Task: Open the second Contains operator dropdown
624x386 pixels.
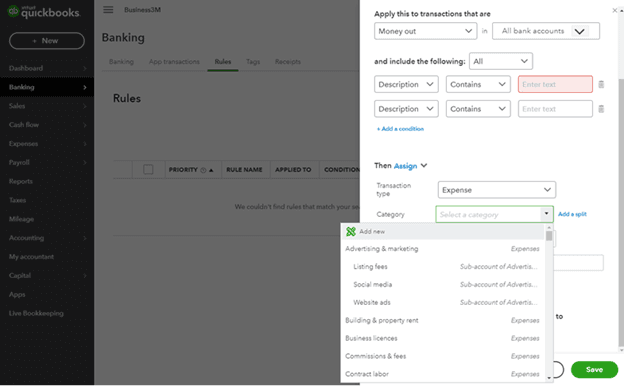Action: click(x=478, y=109)
